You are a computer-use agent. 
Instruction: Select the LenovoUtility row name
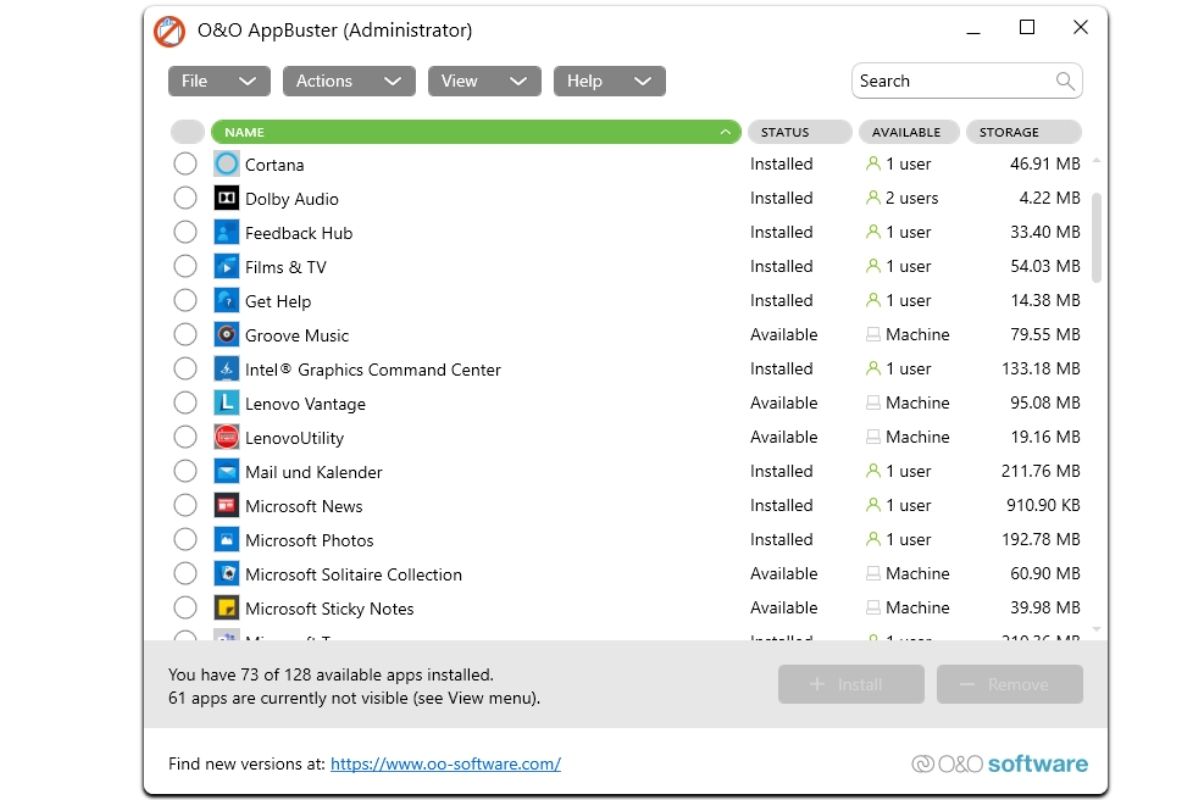click(x=294, y=438)
